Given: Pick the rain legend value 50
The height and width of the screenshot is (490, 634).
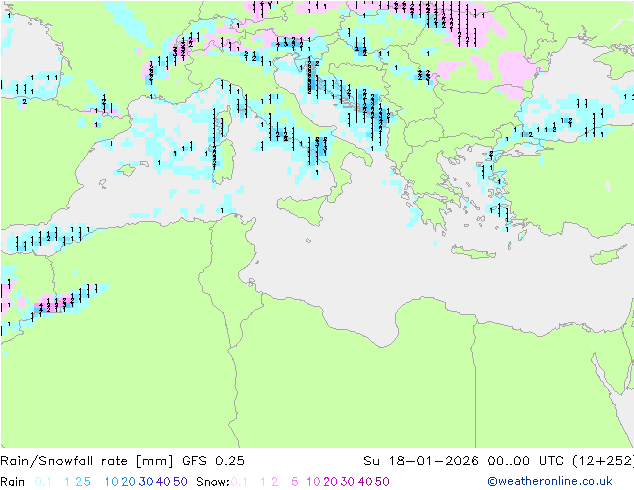Looking at the screenshot, I should [x=180, y=482].
